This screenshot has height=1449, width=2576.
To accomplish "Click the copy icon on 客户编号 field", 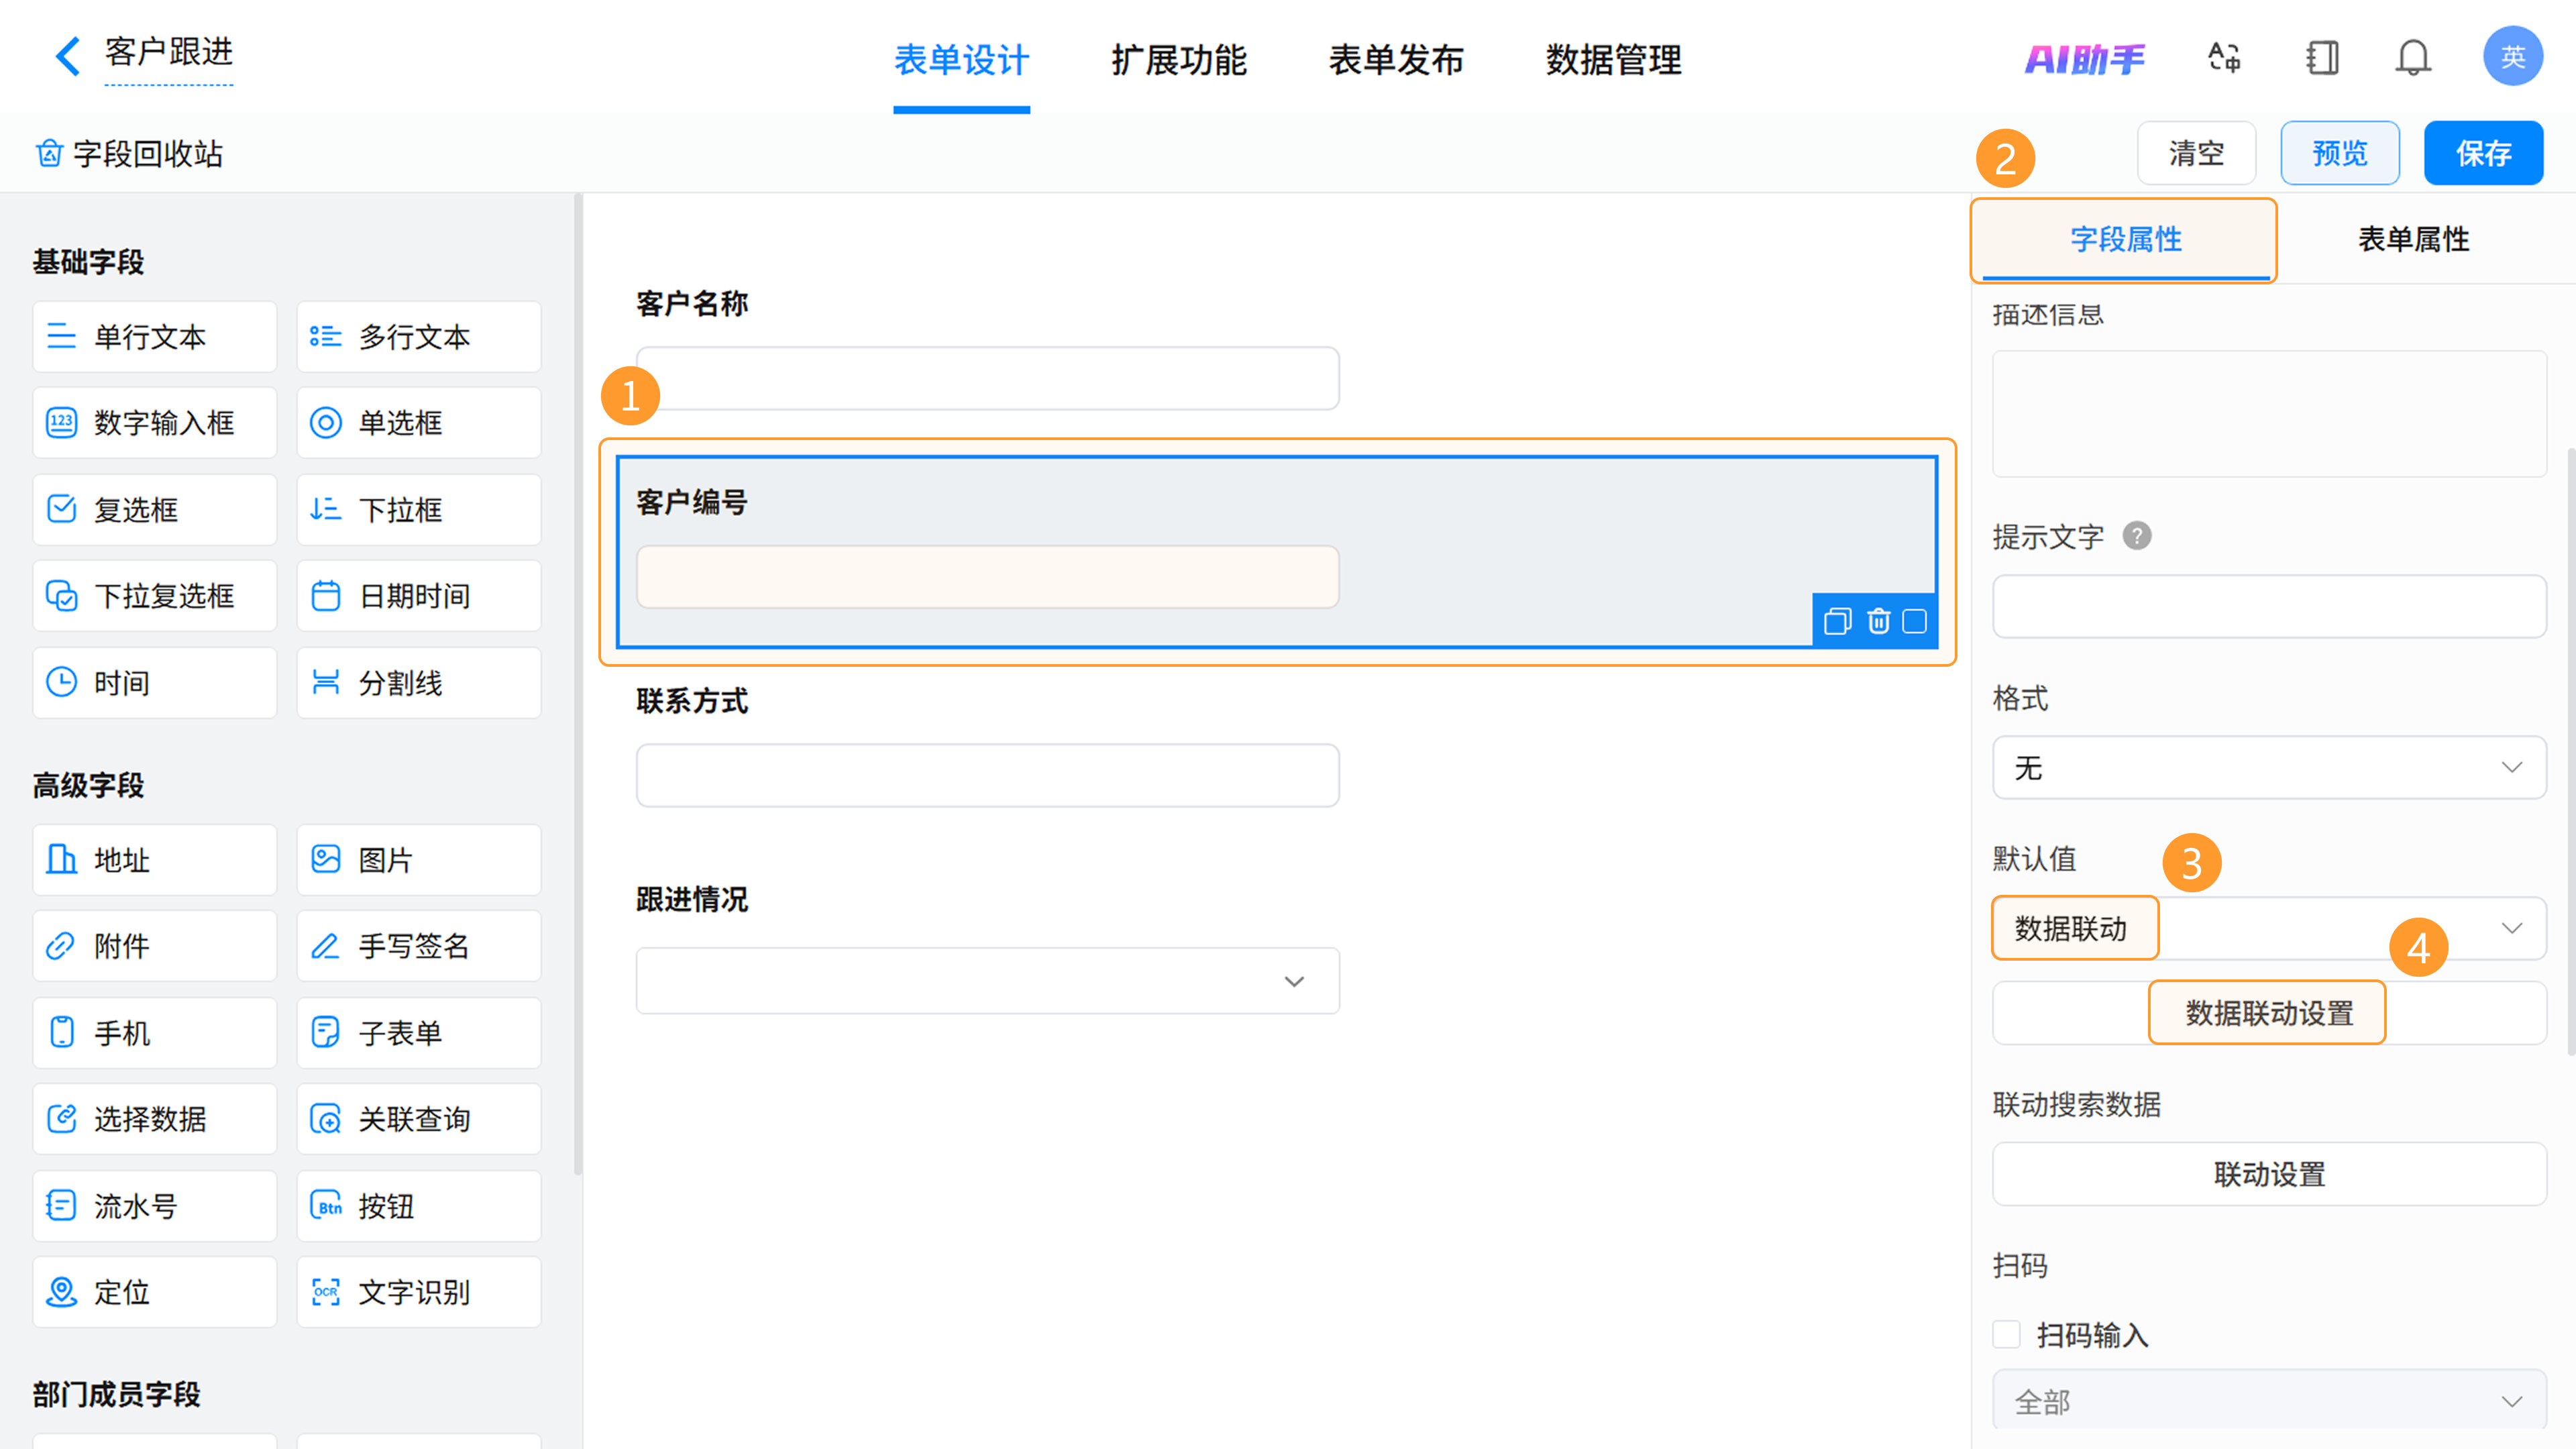I will click(1837, 622).
